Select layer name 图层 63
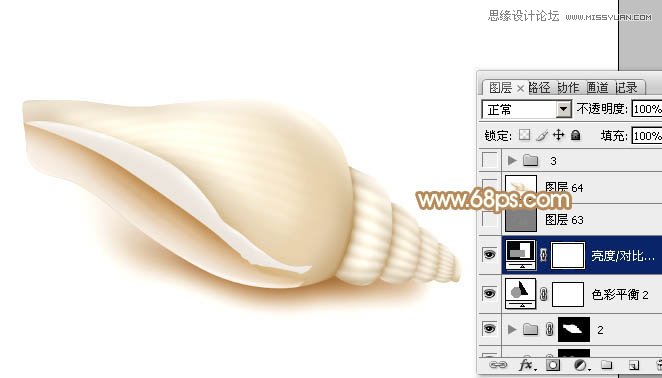The height and width of the screenshot is (378, 662). click(x=564, y=220)
